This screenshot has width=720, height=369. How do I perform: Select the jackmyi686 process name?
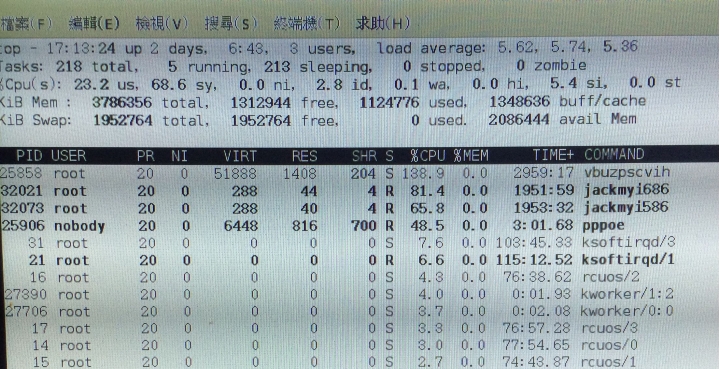coord(626,190)
